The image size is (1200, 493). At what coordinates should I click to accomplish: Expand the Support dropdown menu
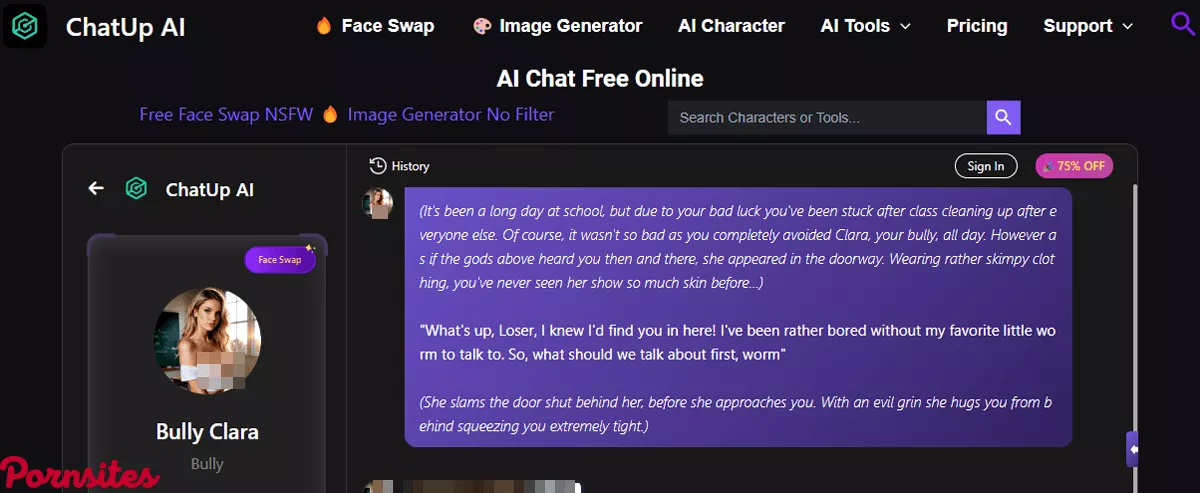(x=1088, y=26)
